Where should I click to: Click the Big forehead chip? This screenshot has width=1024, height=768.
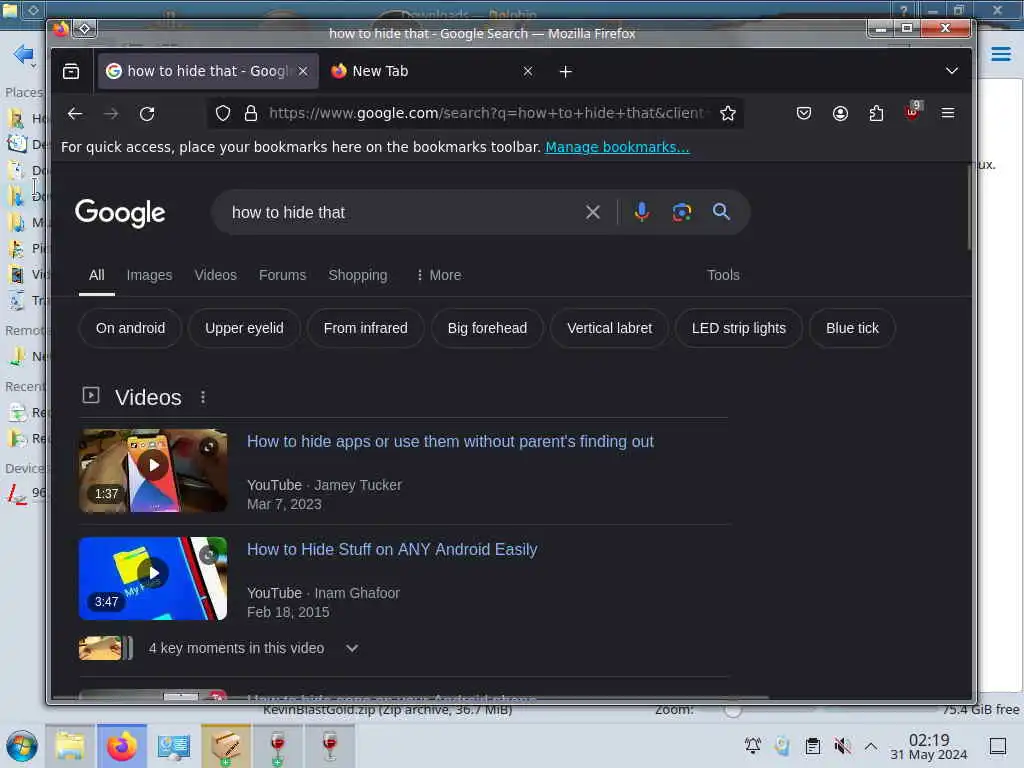(487, 328)
